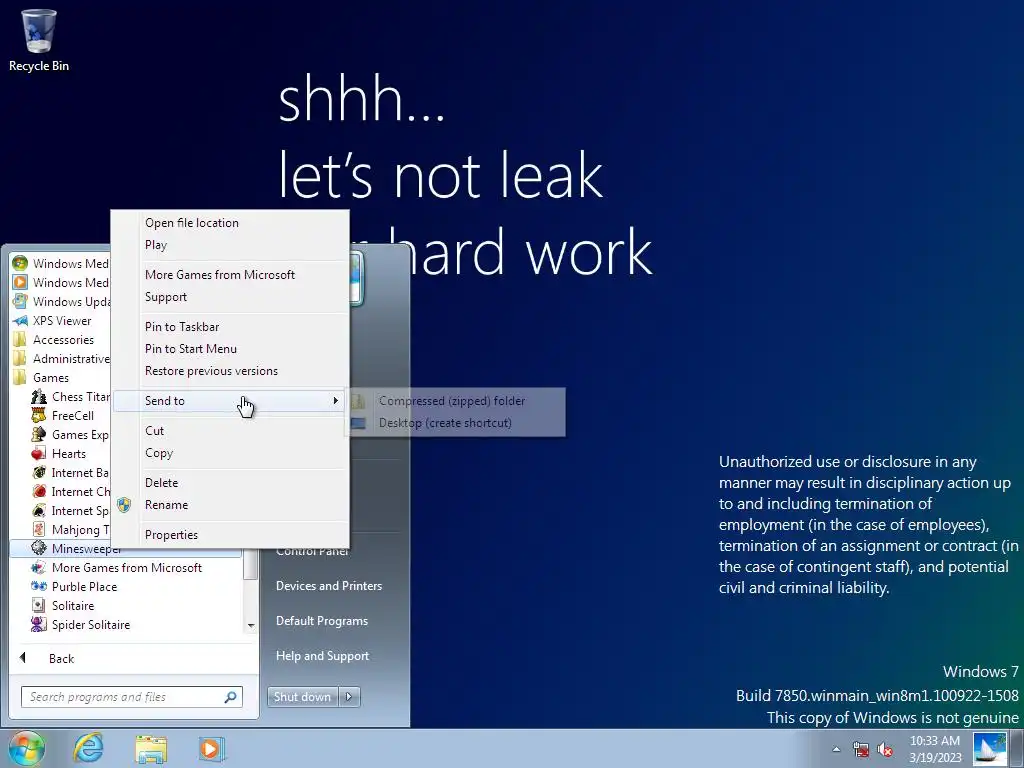
Task: Open Windows Media Player taskbar icon
Action: pyautogui.click(x=211, y=748)
